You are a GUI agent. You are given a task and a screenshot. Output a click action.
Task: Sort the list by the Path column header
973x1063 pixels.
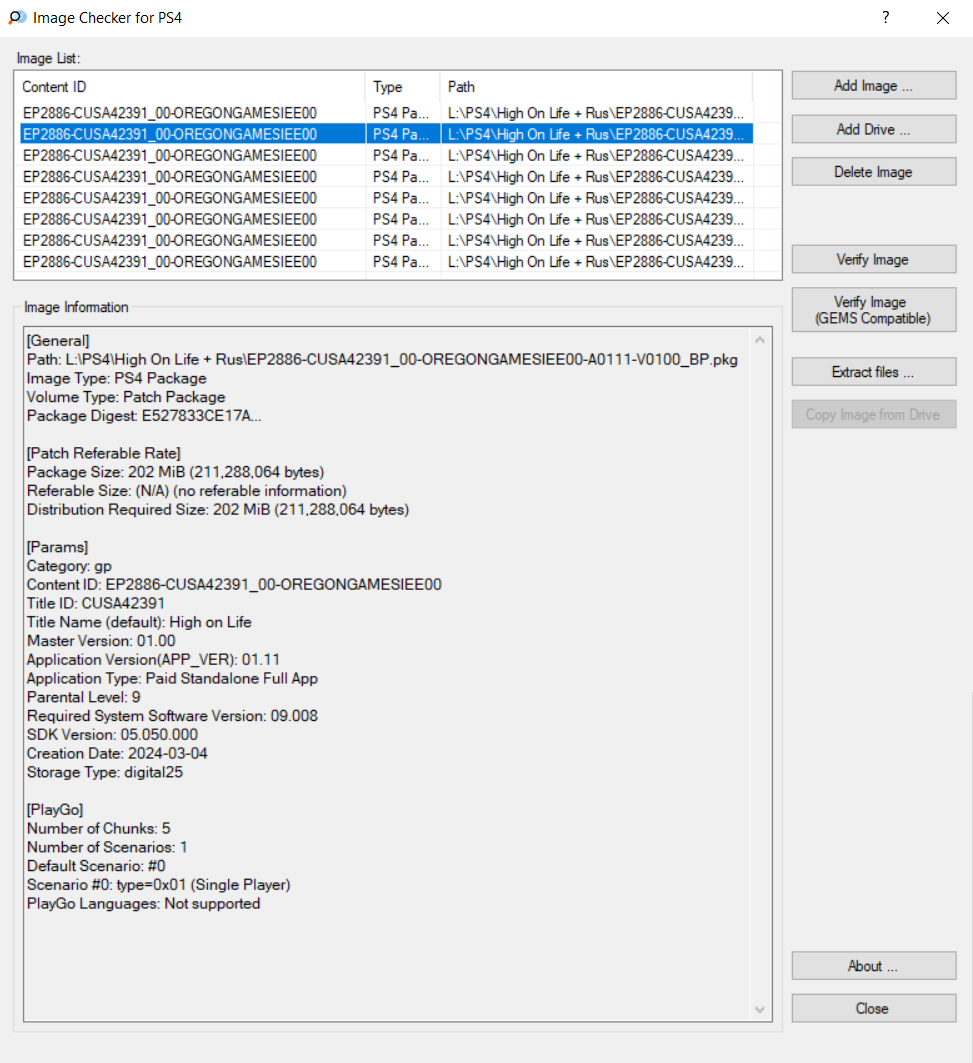(x=596, y=87)
